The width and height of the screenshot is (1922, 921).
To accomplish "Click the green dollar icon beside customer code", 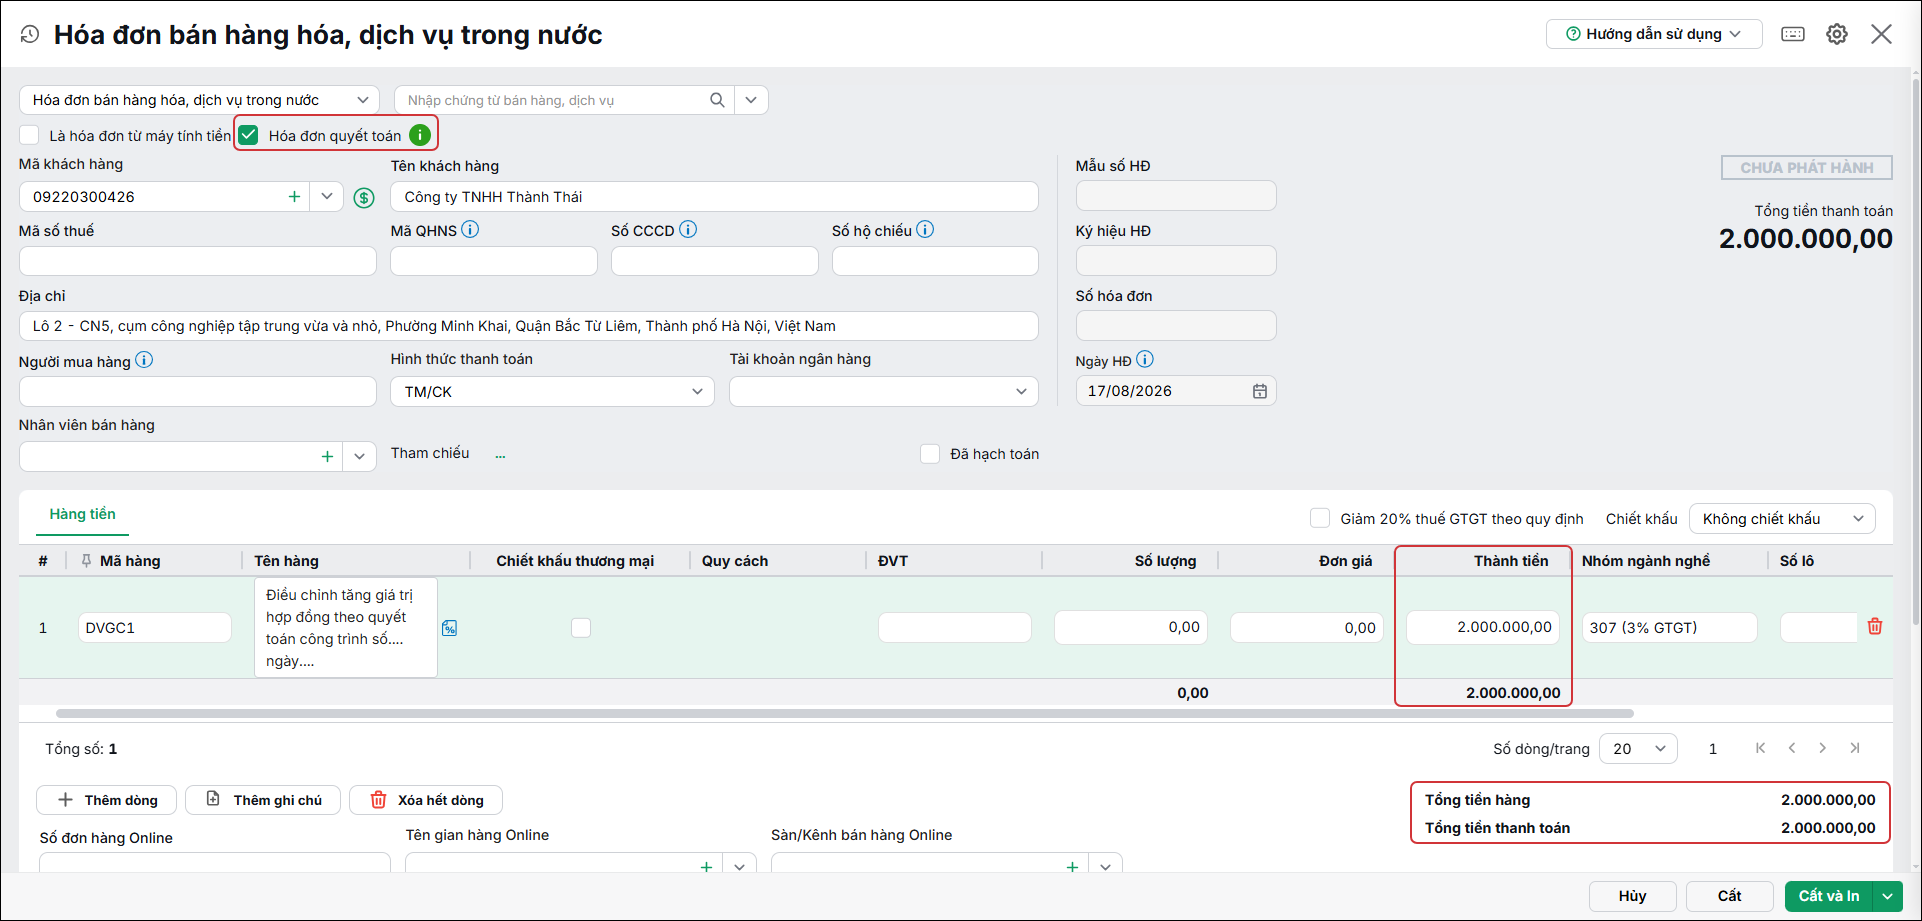I will point(364,198).
